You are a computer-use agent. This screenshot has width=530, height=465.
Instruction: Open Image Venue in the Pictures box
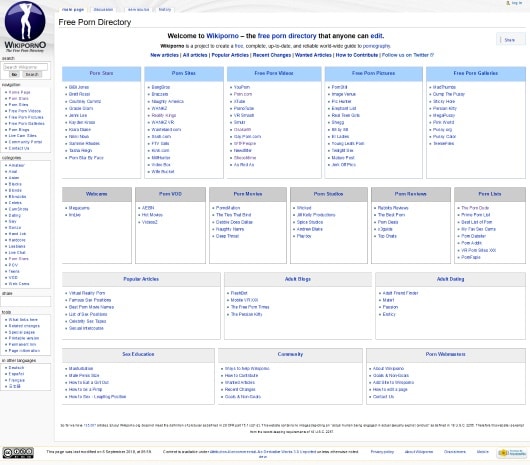(x=343, y=94)
